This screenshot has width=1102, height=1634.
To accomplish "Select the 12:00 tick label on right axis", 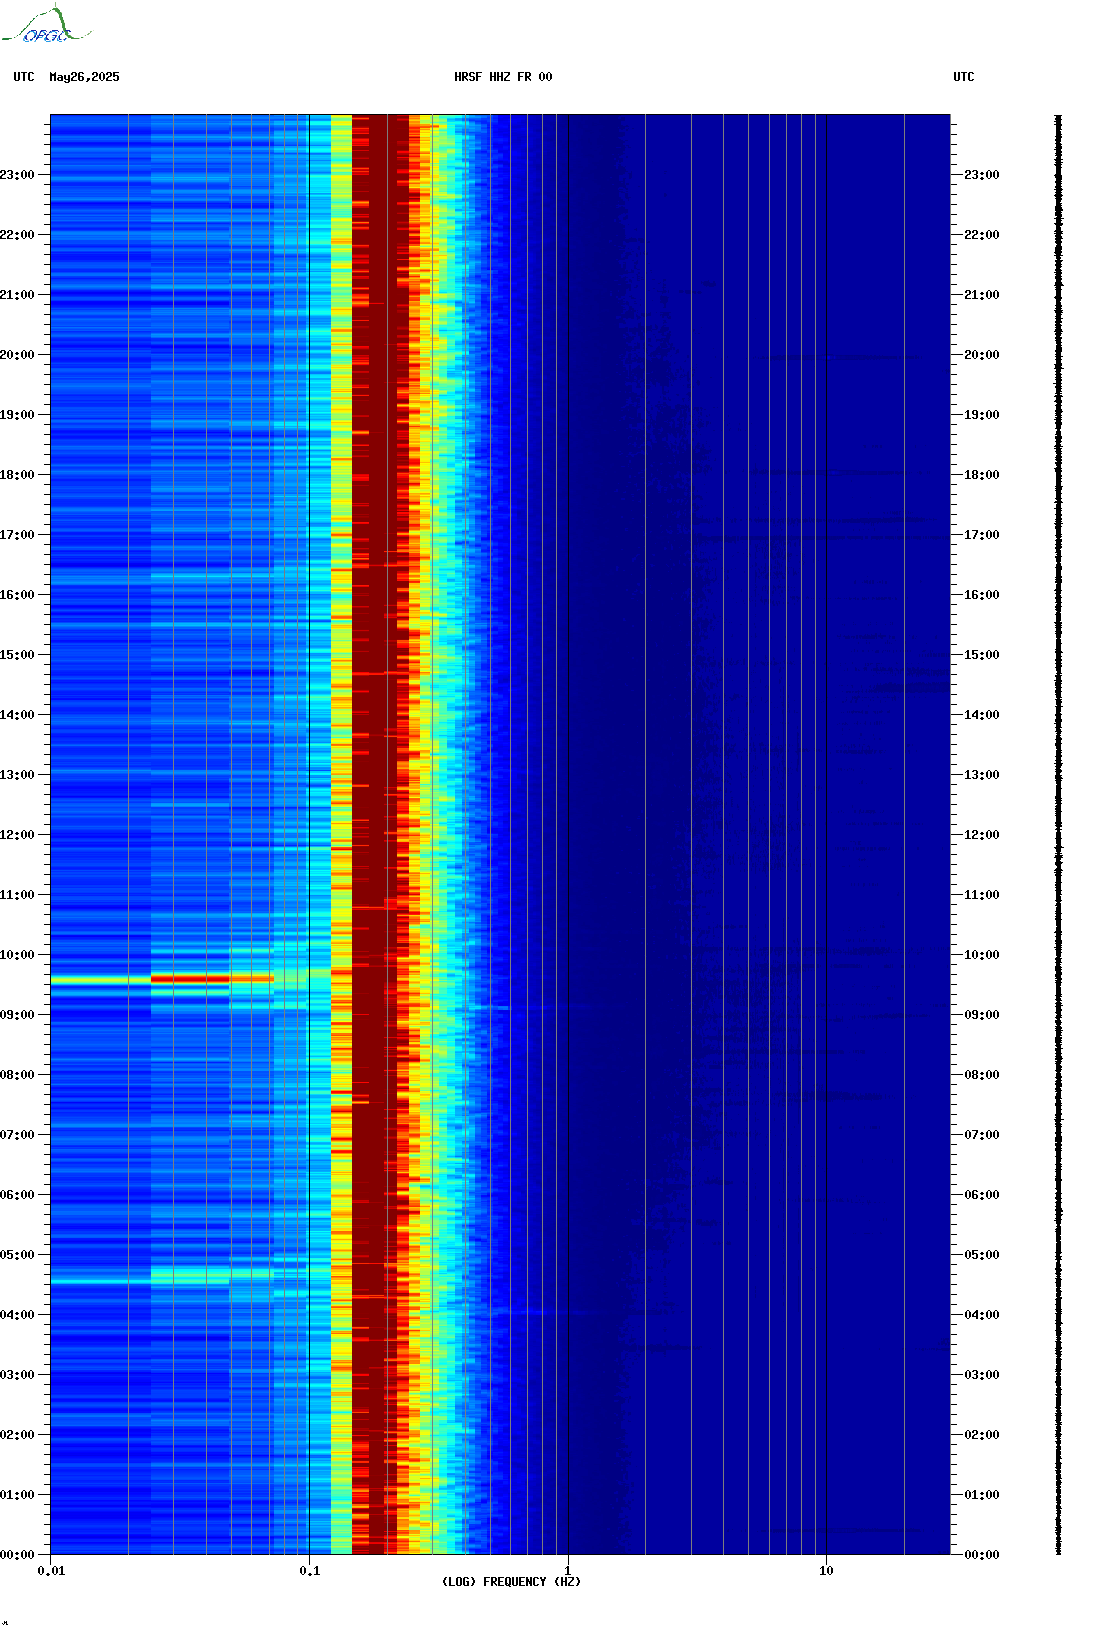I will click(x=981, y=835).
